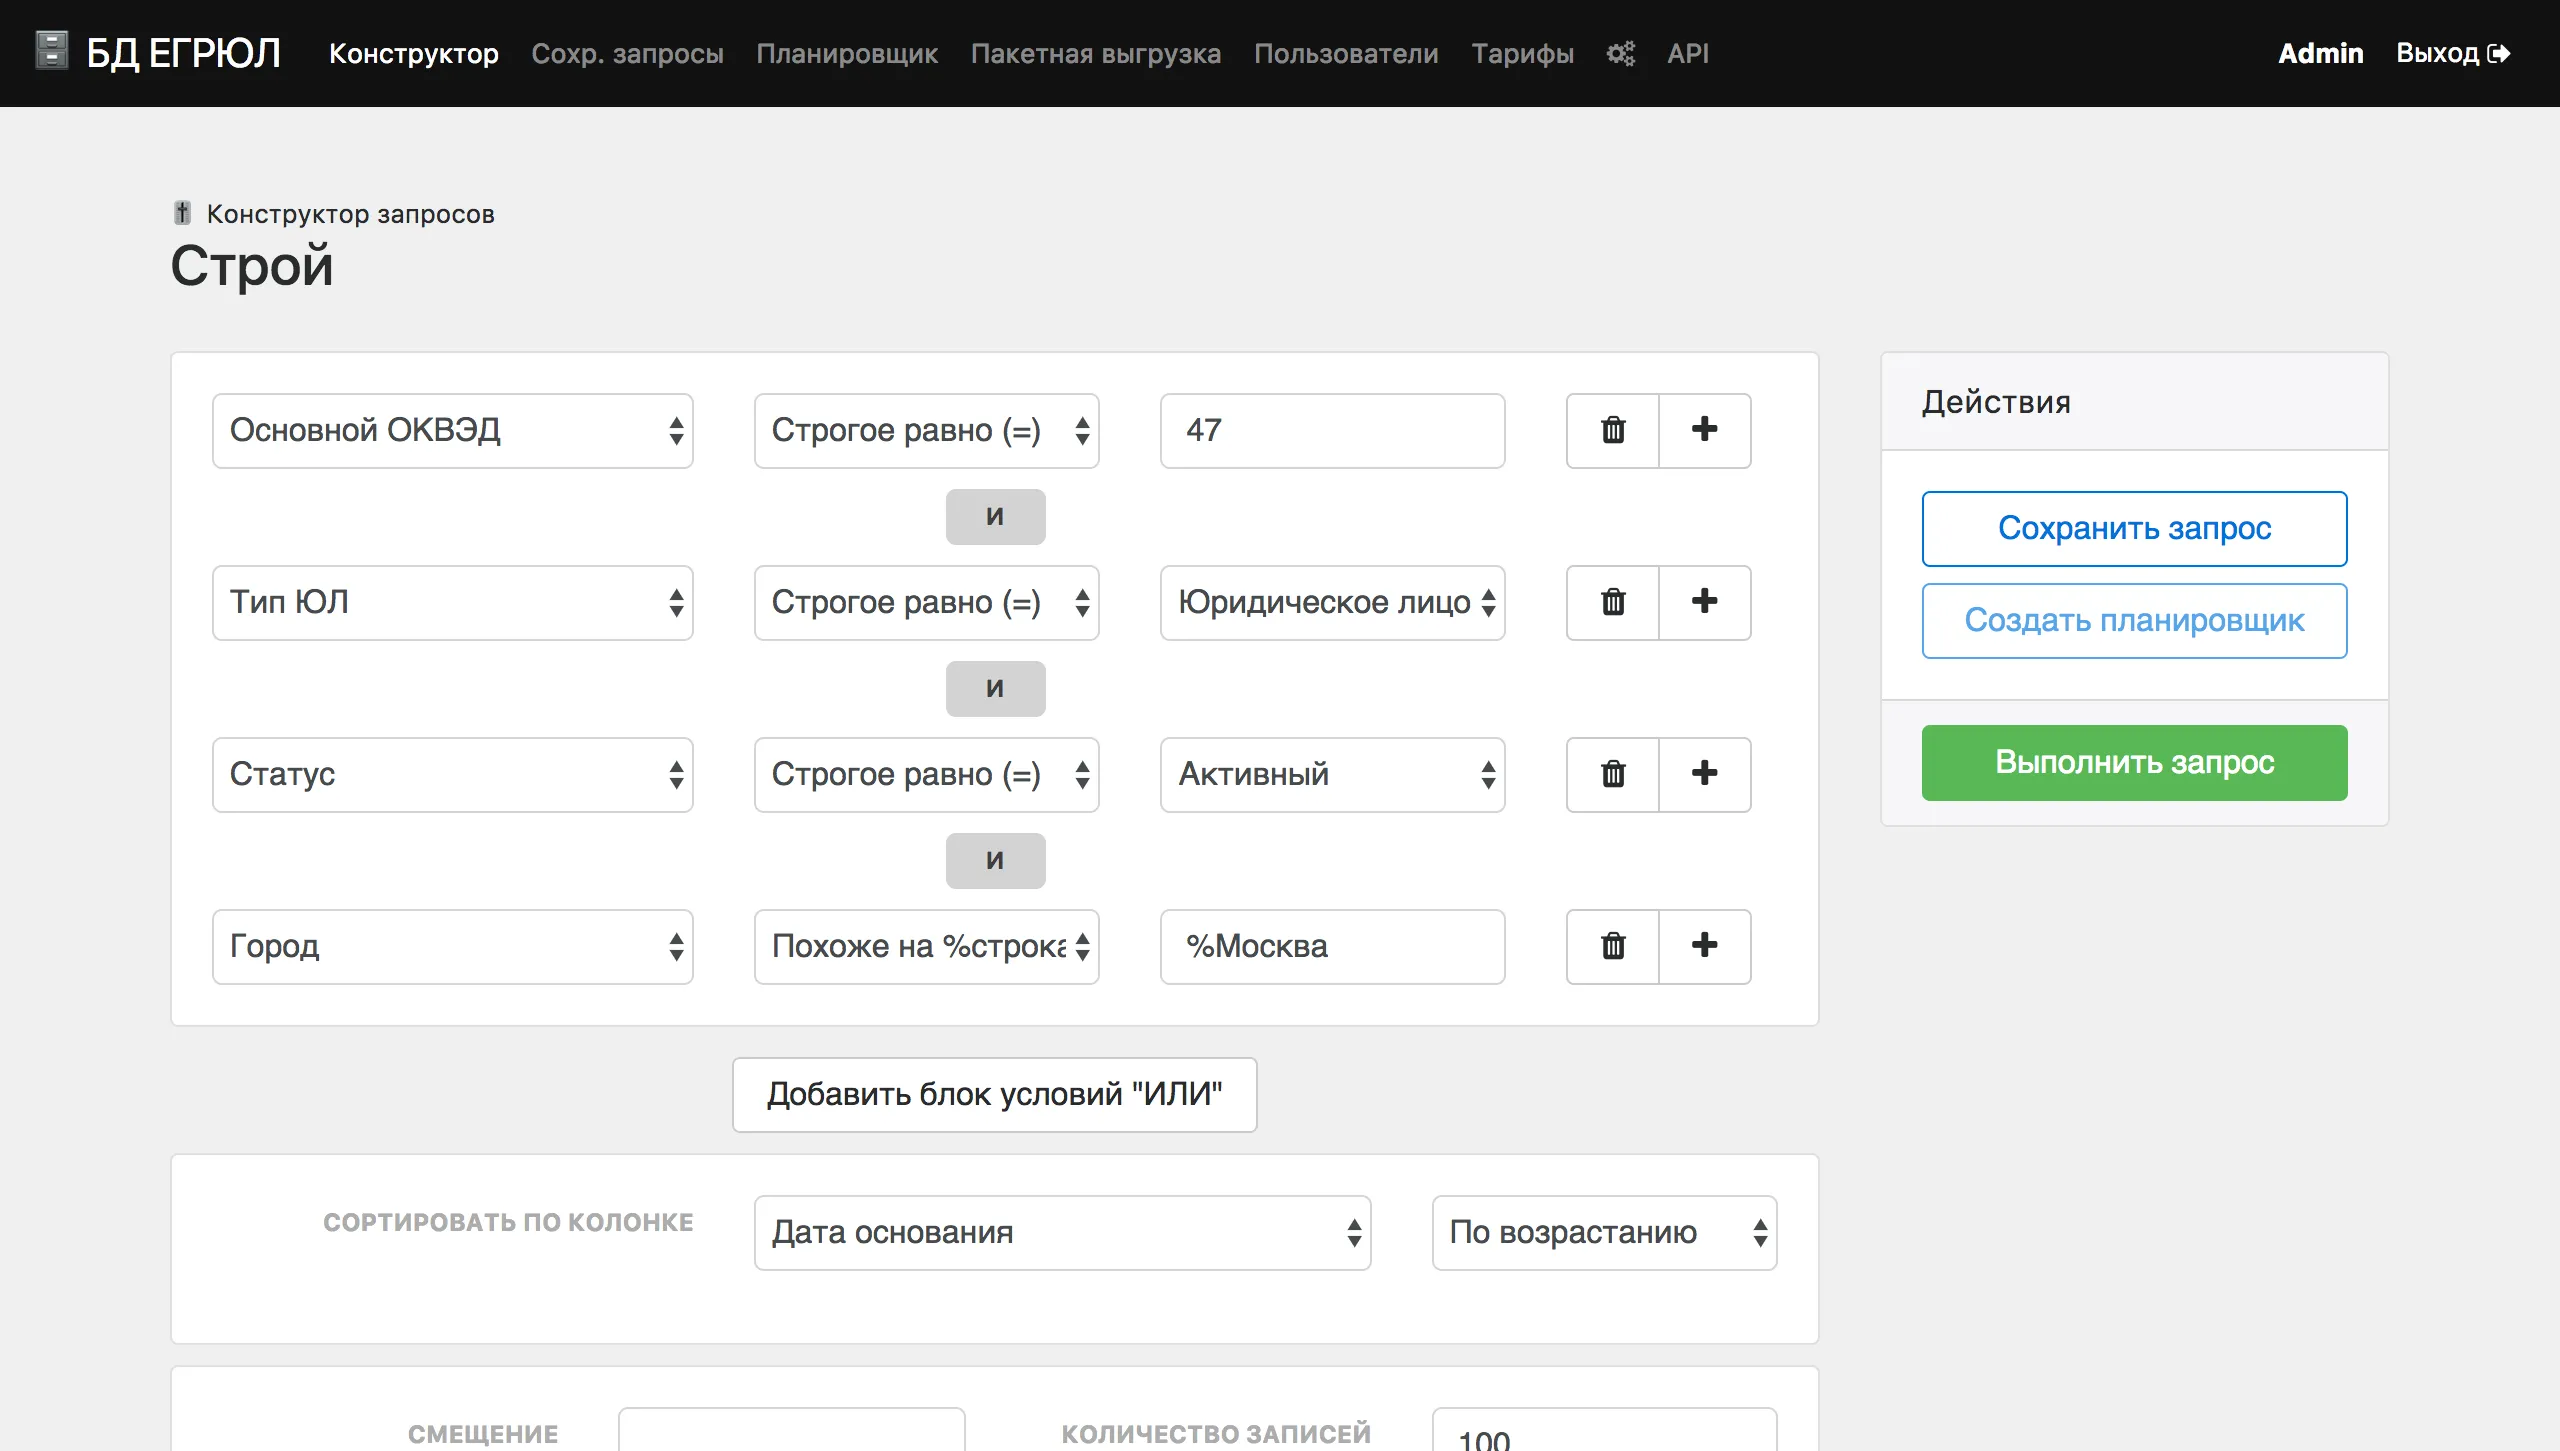Toggle the И operator between ОКВЭД and Тип ЮЛ

pos(995,516)
